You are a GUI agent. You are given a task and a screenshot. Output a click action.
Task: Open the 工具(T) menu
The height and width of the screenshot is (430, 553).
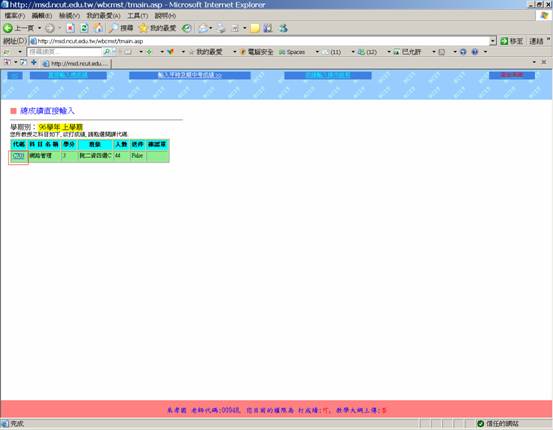click(x=138, y=16)
